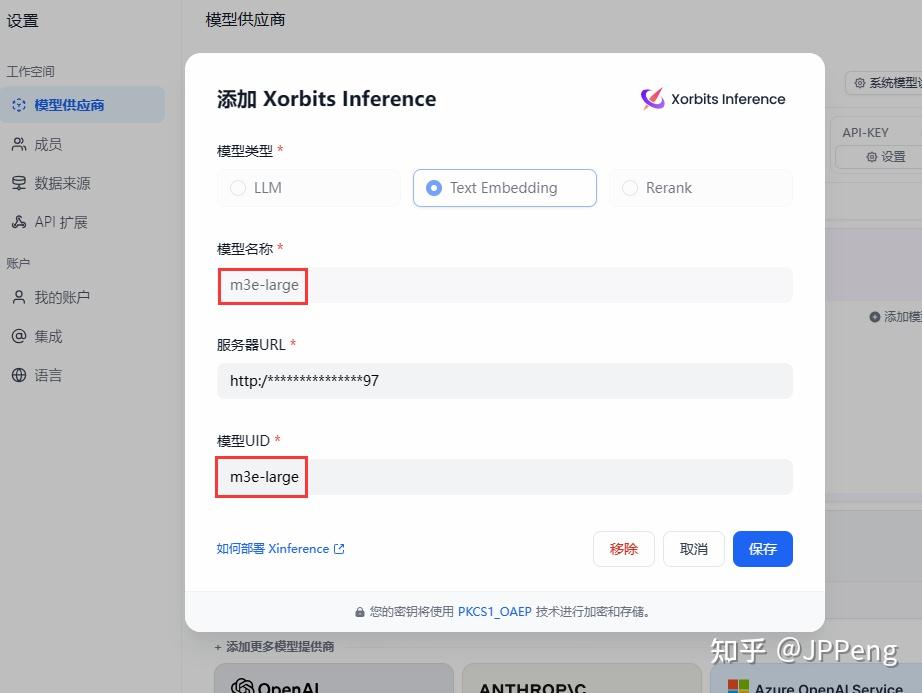The image size is (922, 693).
Task: Select the LLM radio button
Action: click(x=239, y=188)
